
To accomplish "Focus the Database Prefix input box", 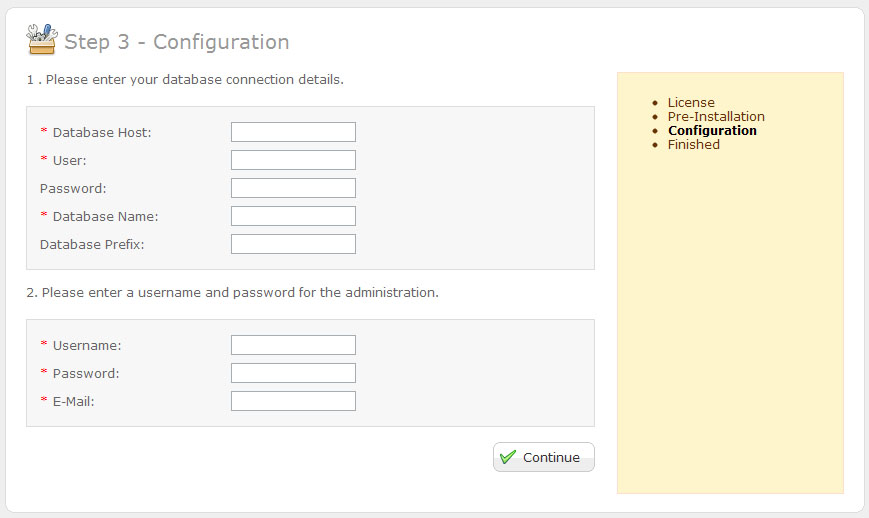I will (293, 244).
